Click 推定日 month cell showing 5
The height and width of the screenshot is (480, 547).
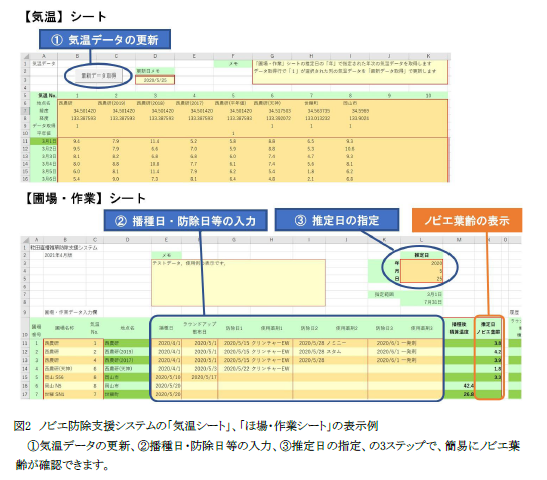422,271
